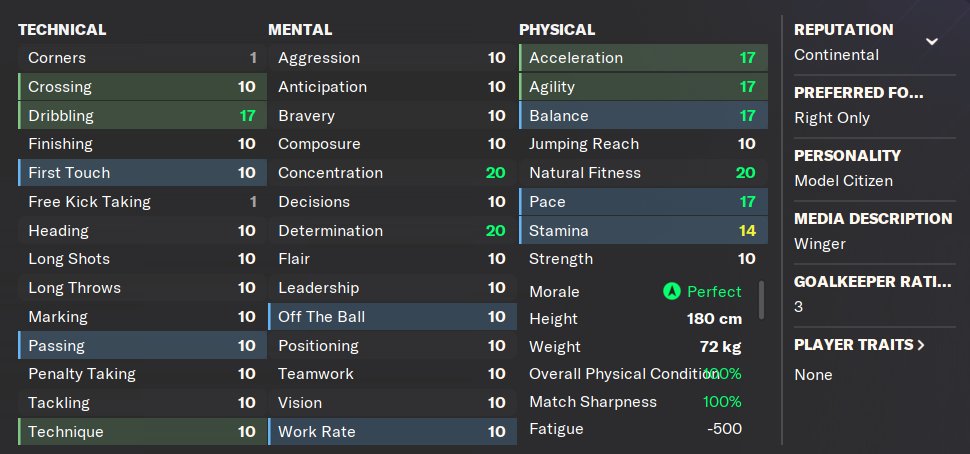Image resolution: width=970 pixels, height=454 pixels.
Task: Click the Preferred Foot heading
Action: pyautogui.click(x=859, y=93)
